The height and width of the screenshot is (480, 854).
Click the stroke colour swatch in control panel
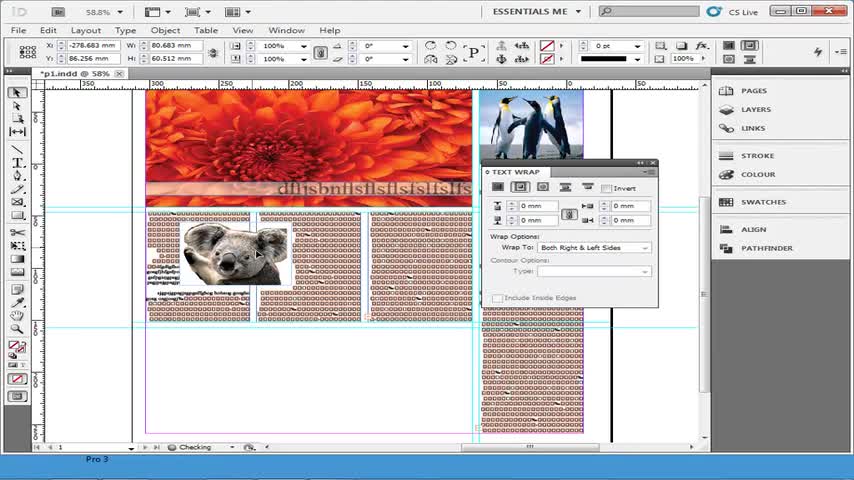pyautogui.click(x=547, y=59)
